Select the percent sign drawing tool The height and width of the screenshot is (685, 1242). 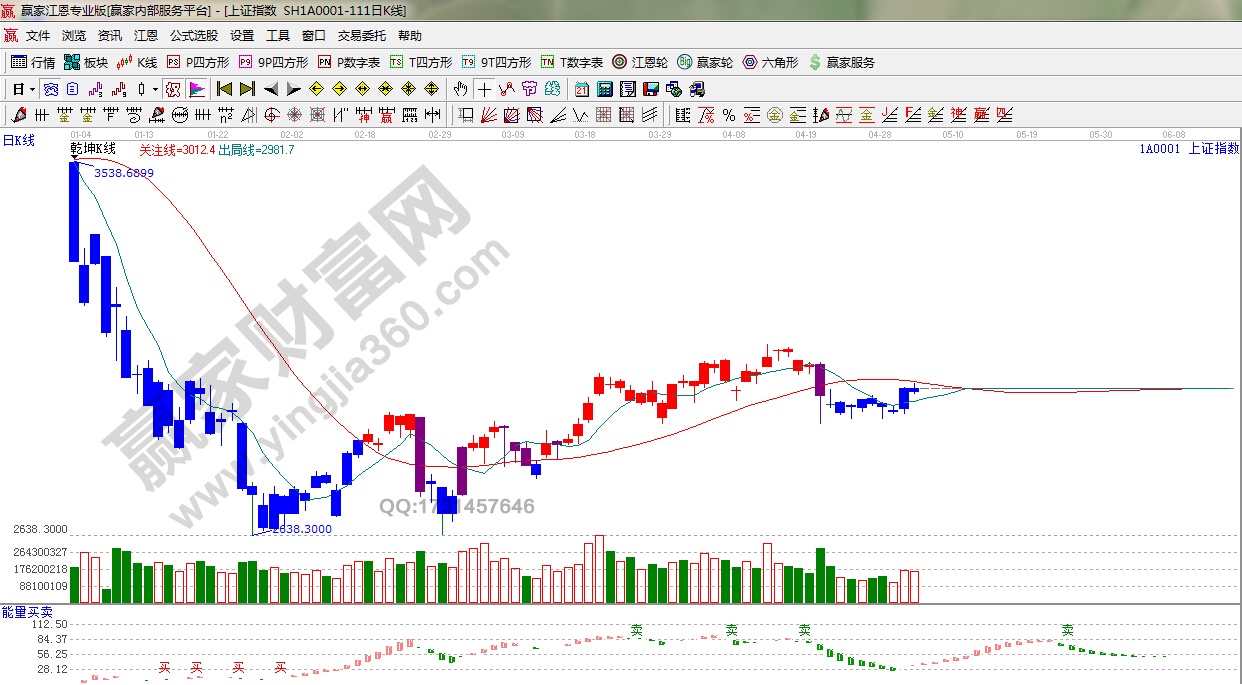pos(728,114)
